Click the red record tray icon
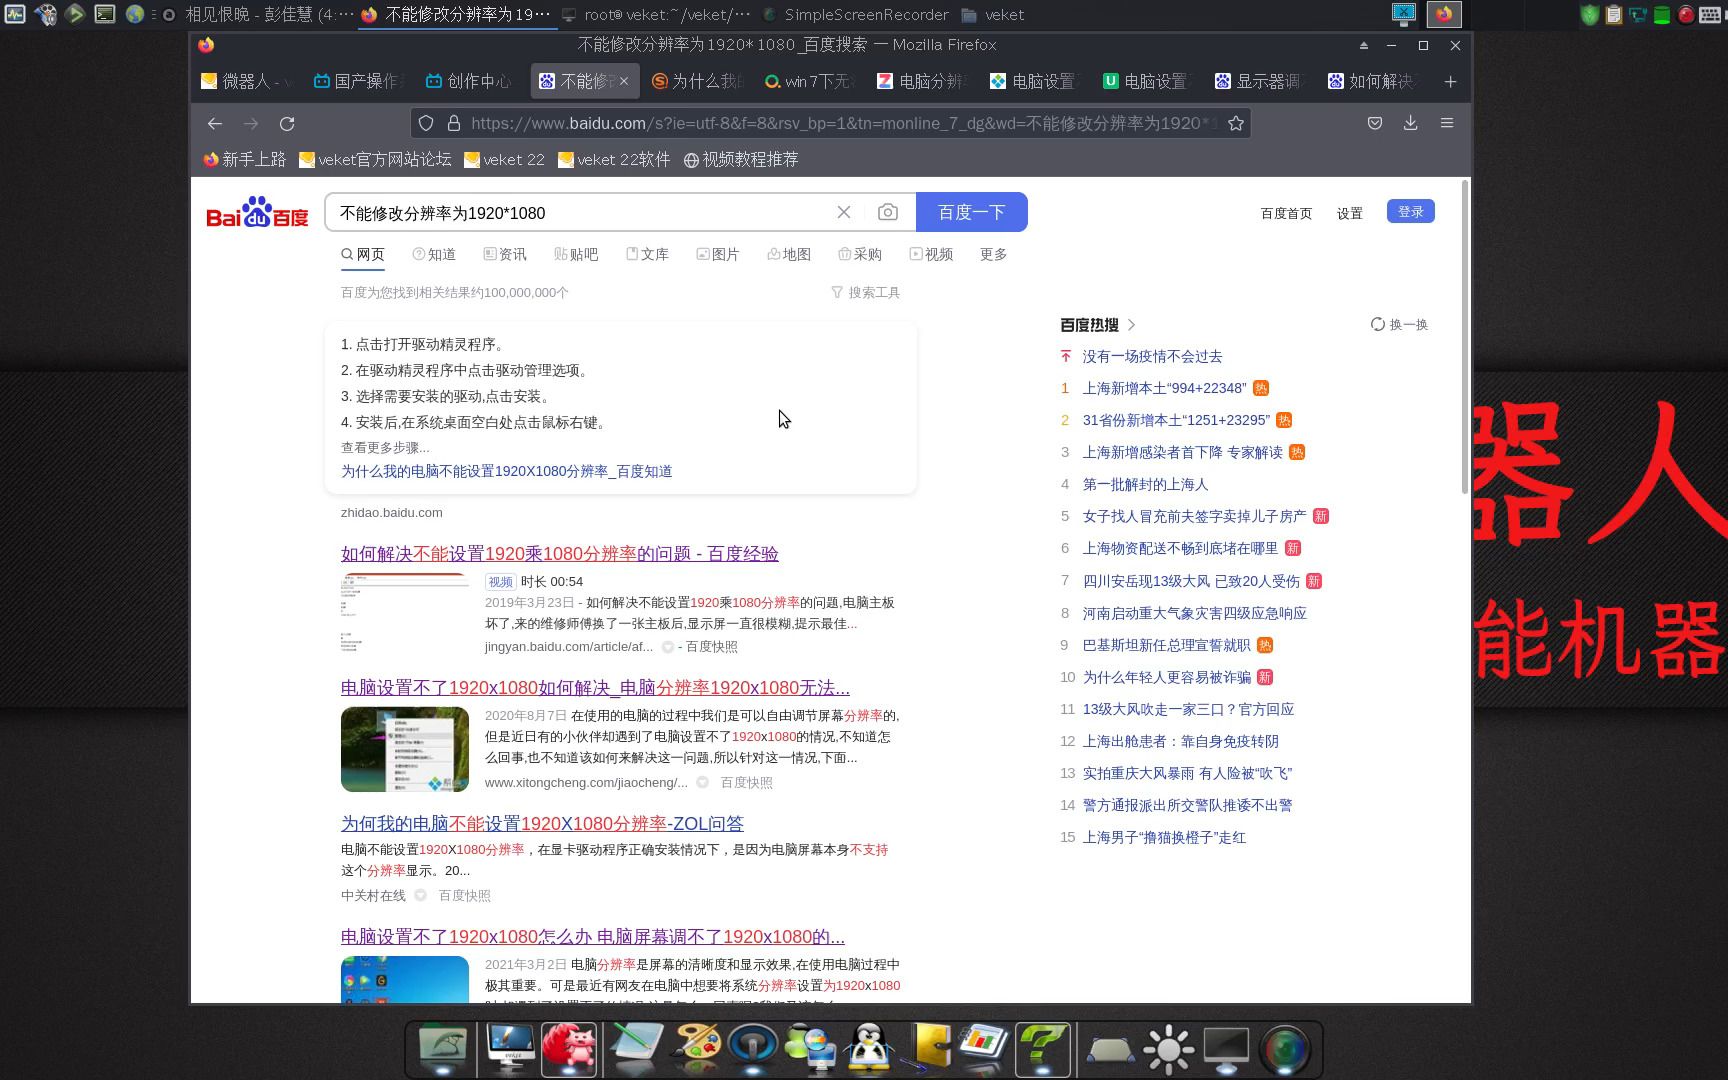This screenshot has width=1728, height=1080. point(1686,14)
